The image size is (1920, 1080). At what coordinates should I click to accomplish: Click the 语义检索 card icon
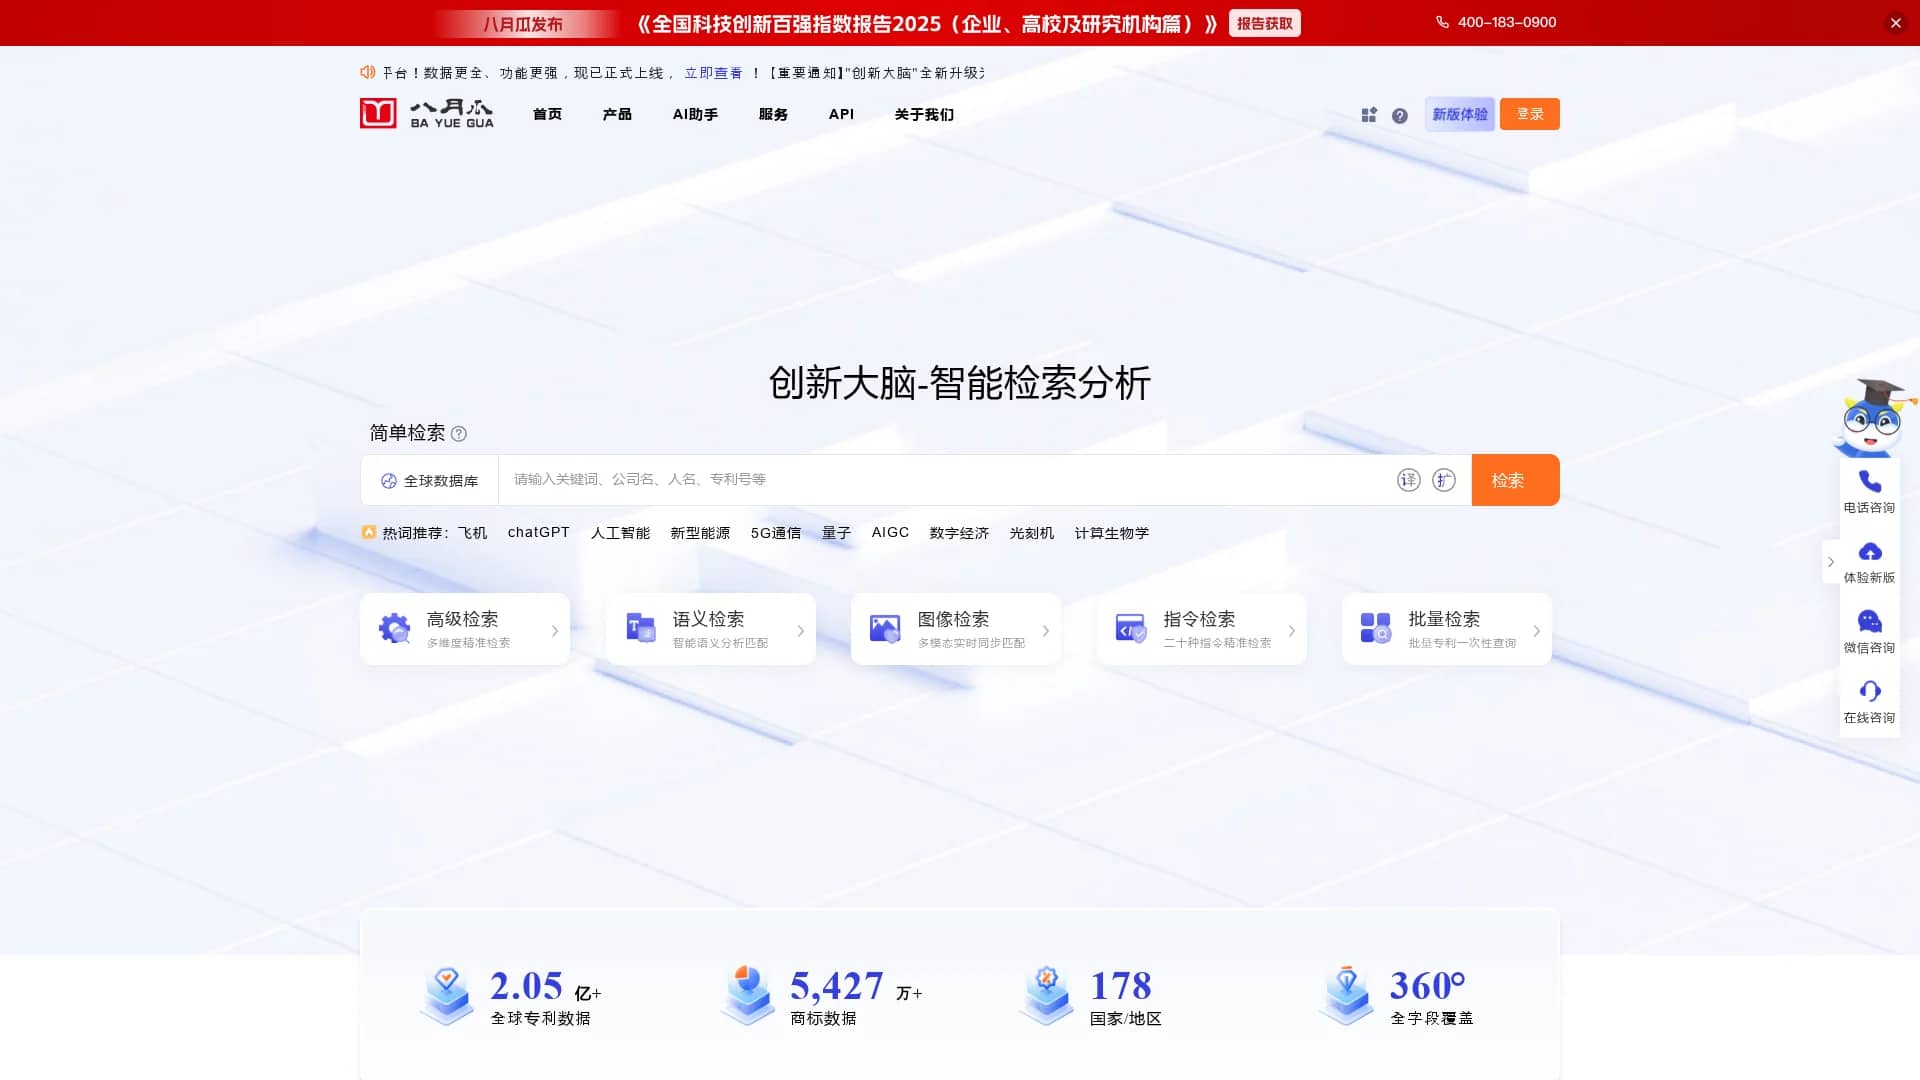(640, 628)
